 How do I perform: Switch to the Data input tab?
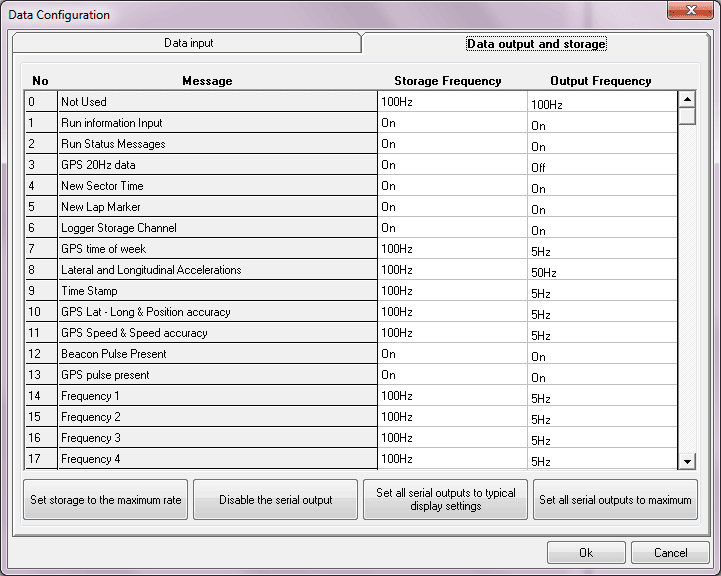click(188, 43)
